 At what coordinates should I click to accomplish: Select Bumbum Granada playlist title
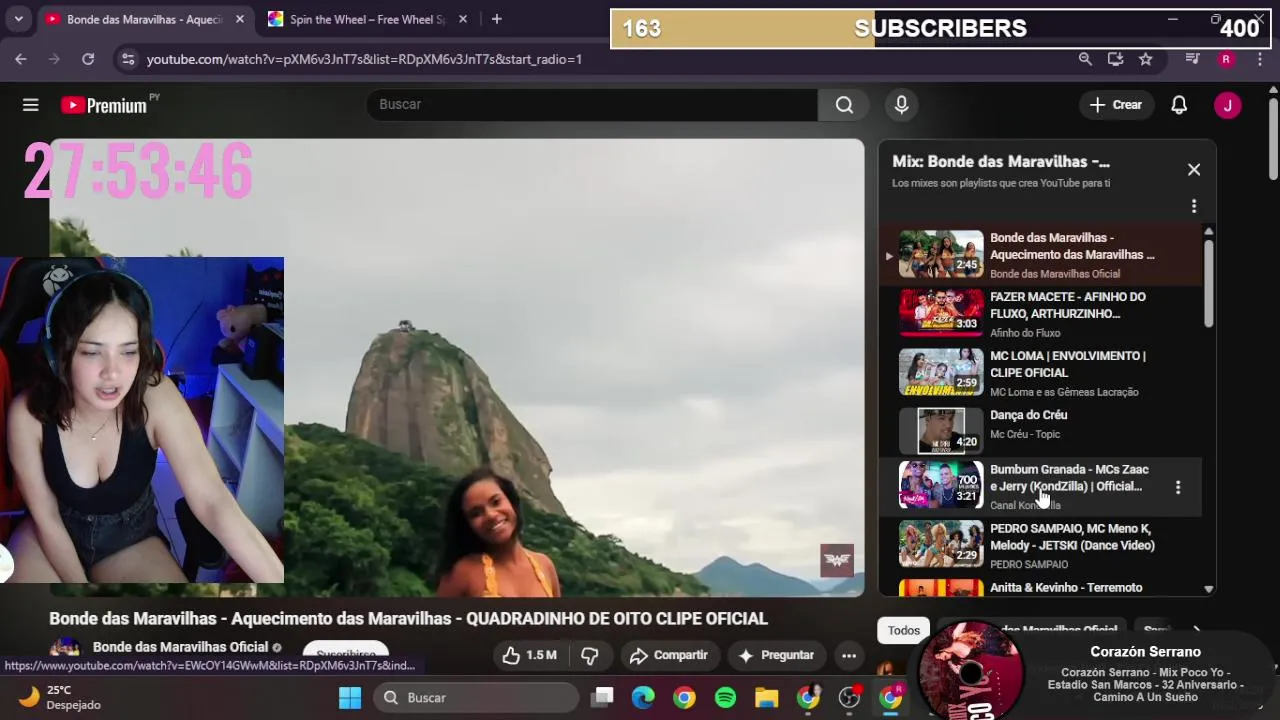1069,478
